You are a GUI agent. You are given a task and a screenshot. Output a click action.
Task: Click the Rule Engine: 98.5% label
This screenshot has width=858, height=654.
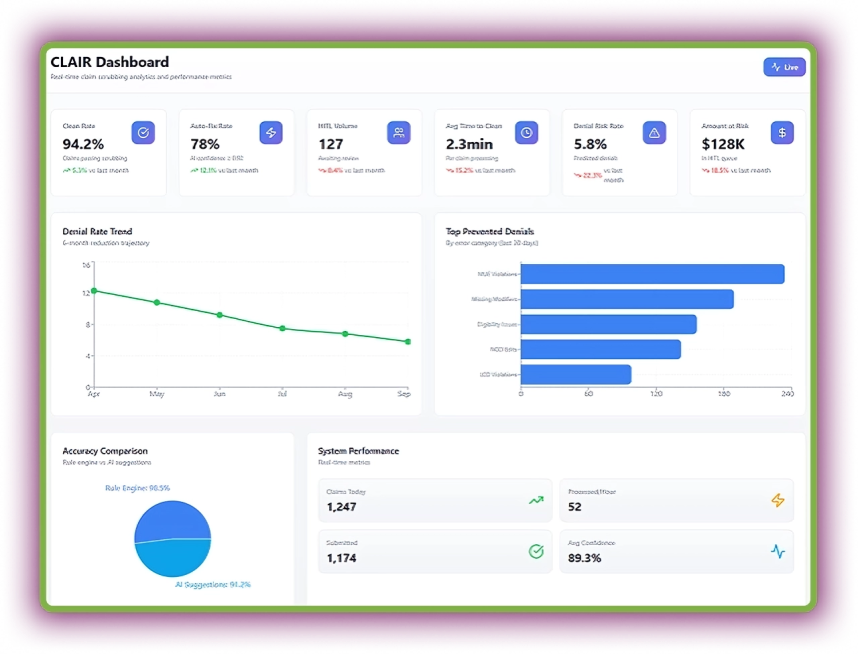click(139, 488)
